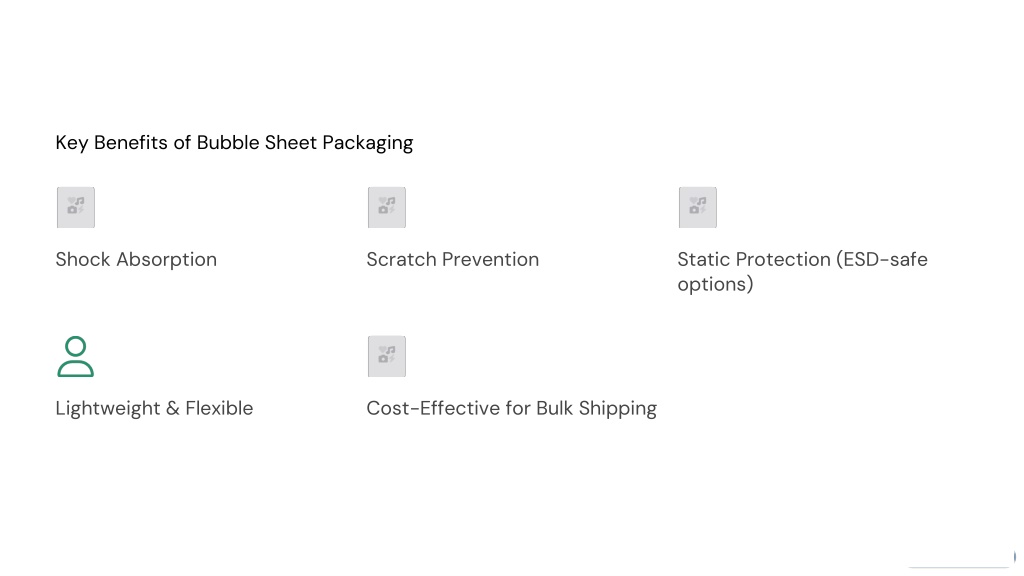Click the word 'Shipping' in the last benefit
Image resolution: width=1024 pixels, height=576 pixels.
(x=617, y=409)
